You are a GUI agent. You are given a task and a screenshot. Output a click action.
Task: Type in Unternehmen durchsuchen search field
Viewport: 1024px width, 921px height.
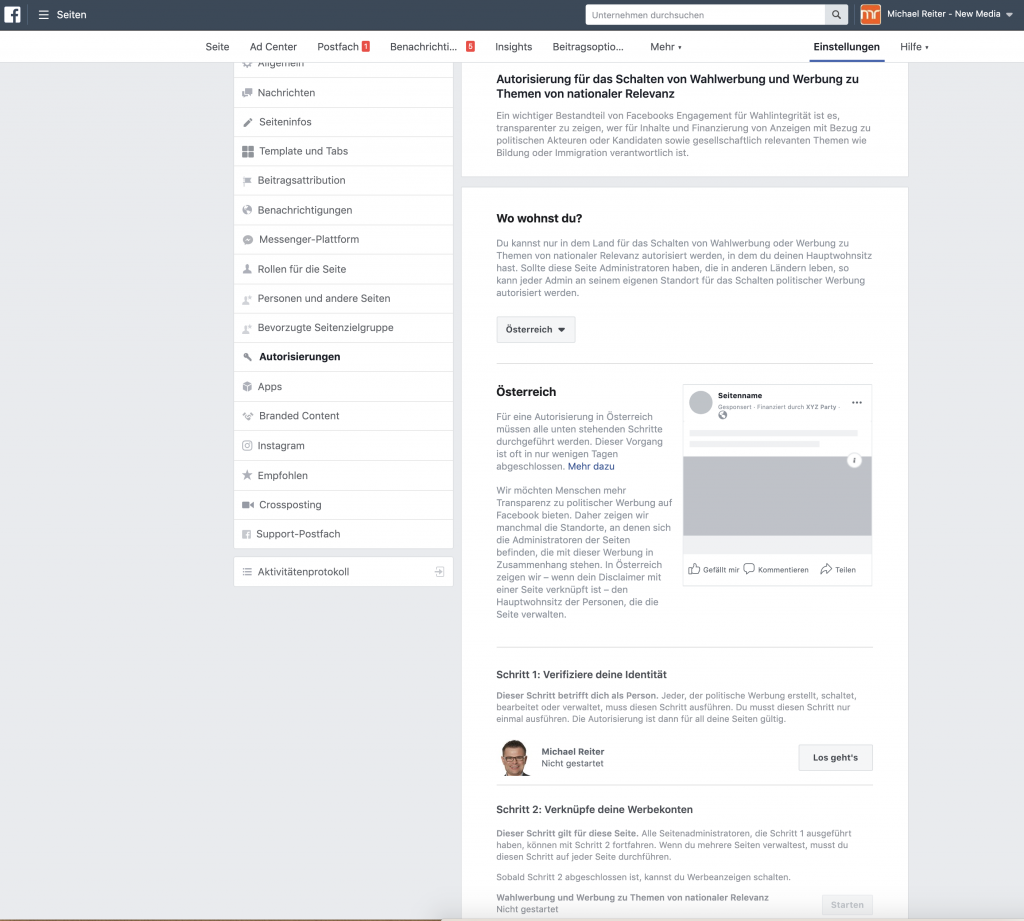click(x=705, y=15)
